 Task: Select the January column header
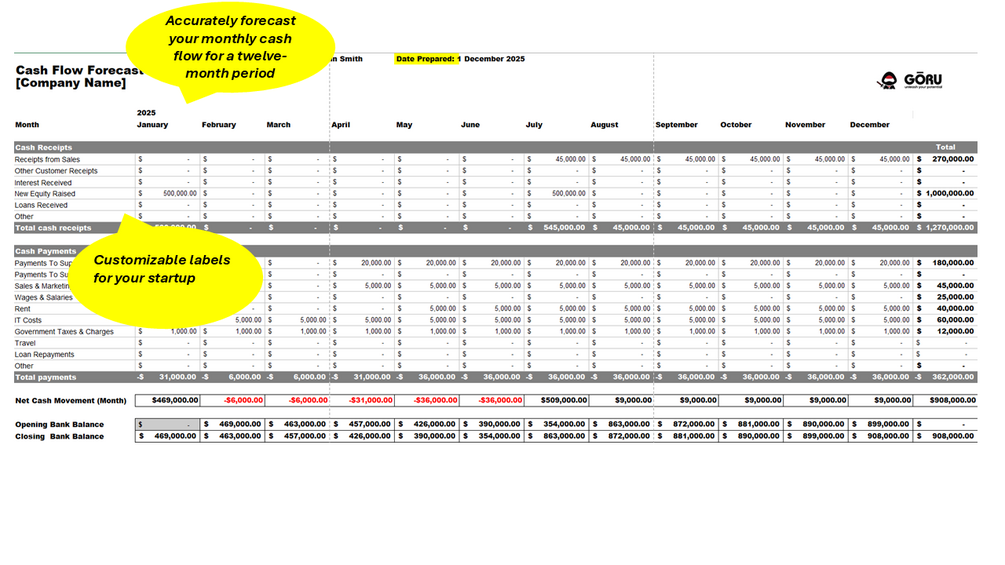(x=153, y=125)
